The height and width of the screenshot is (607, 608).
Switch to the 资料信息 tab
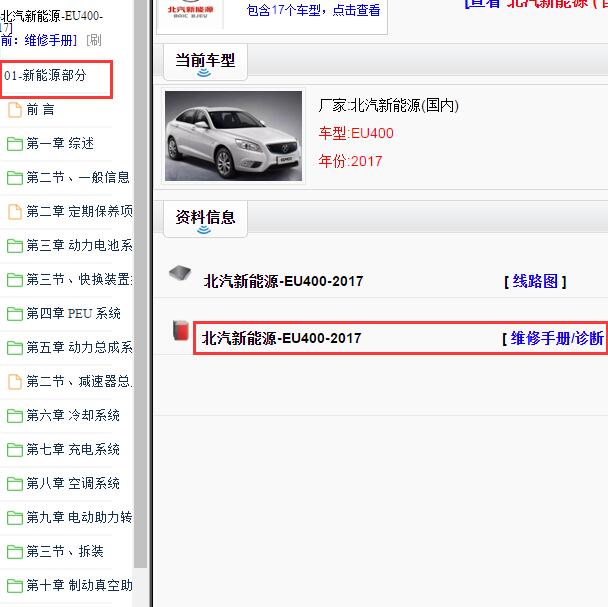point(205,218)
